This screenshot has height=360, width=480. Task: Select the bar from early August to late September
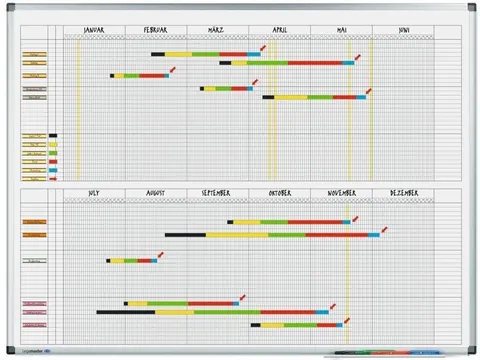coord(181,304)
